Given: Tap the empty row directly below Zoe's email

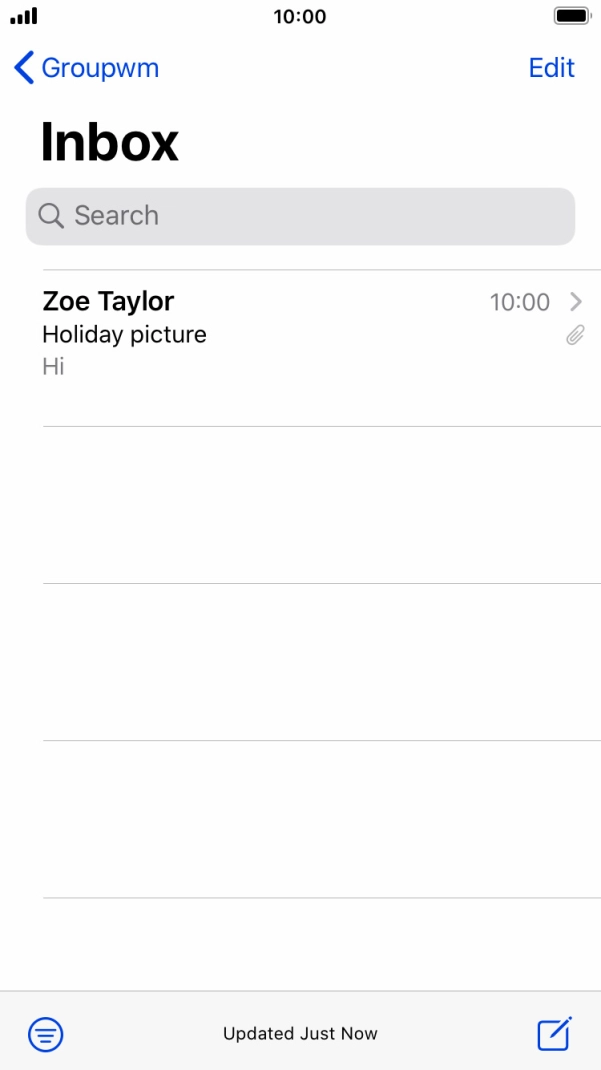Looking at the screenshot, I should point(320,505).
